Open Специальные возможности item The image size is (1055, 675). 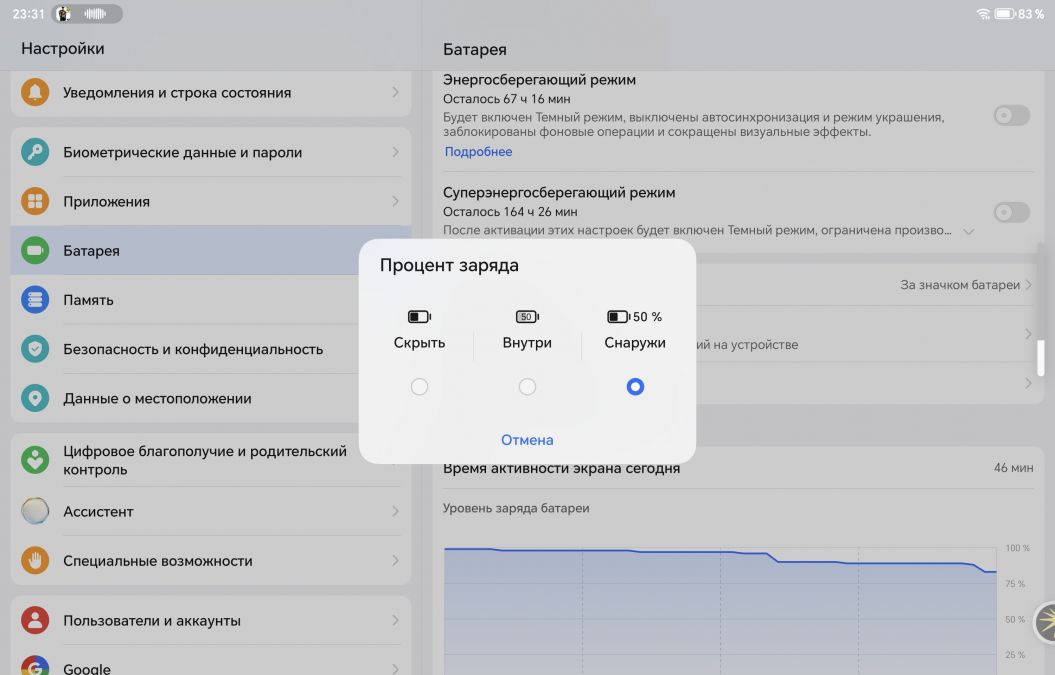[x=211, y=561]
